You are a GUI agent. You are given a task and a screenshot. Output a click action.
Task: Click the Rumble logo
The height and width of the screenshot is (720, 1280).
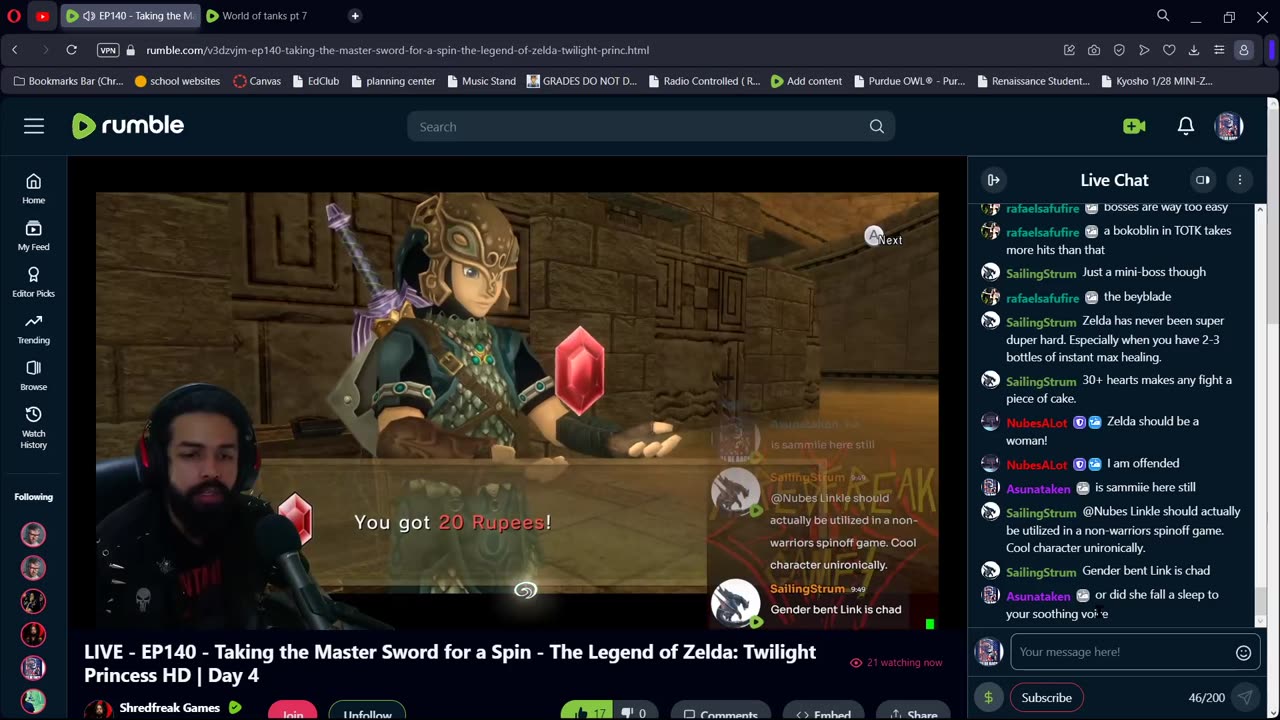[128, 126]
